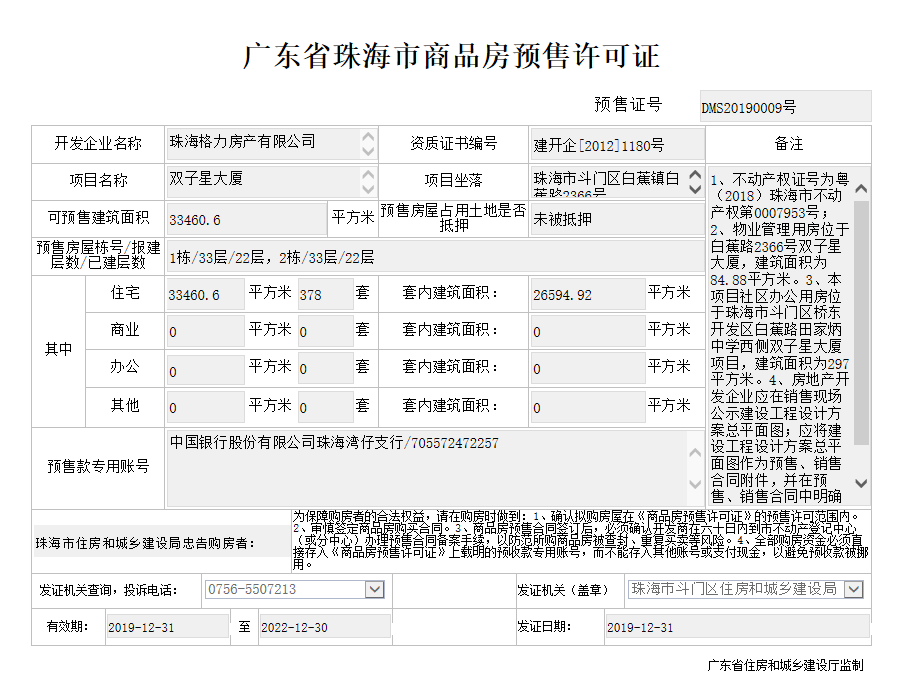
Task: Click the residential area field 33460.6
Action: [205, 295]
